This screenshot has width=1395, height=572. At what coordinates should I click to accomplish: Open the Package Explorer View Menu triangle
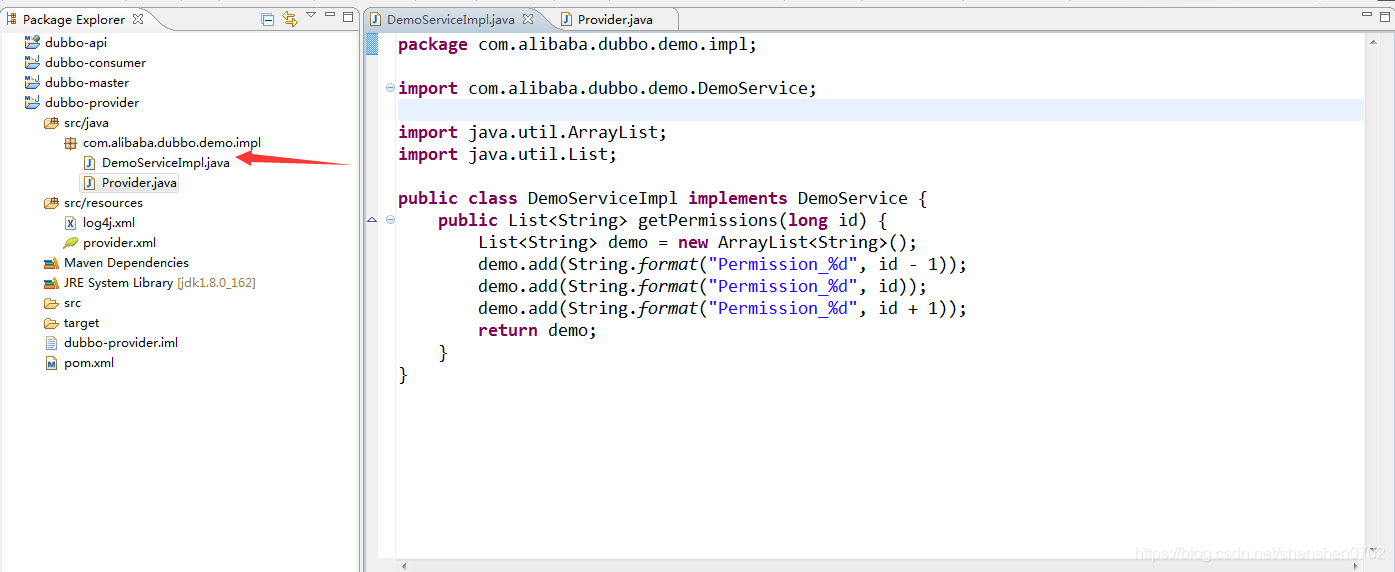311,15
